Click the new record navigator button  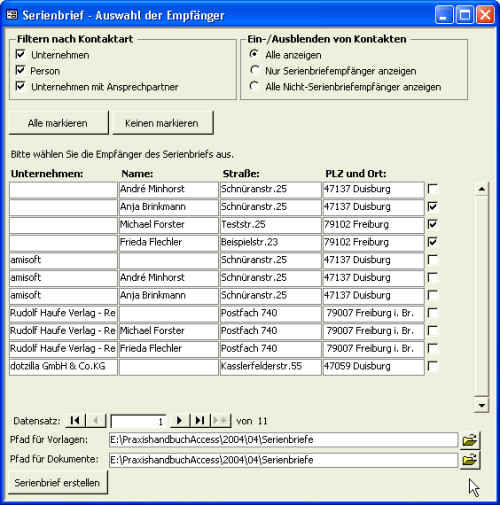click(221, 421)
